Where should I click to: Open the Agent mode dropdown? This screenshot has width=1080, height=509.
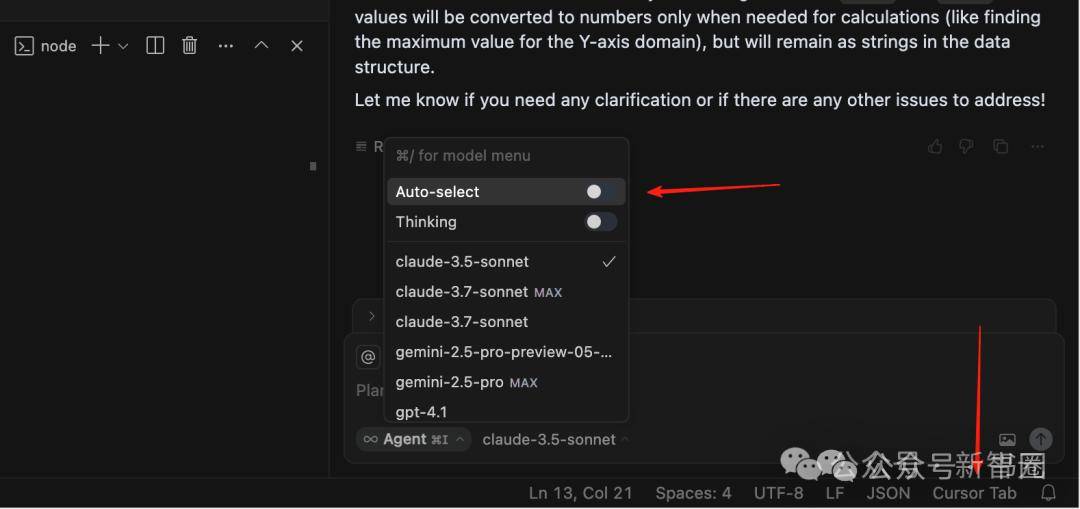413,439
